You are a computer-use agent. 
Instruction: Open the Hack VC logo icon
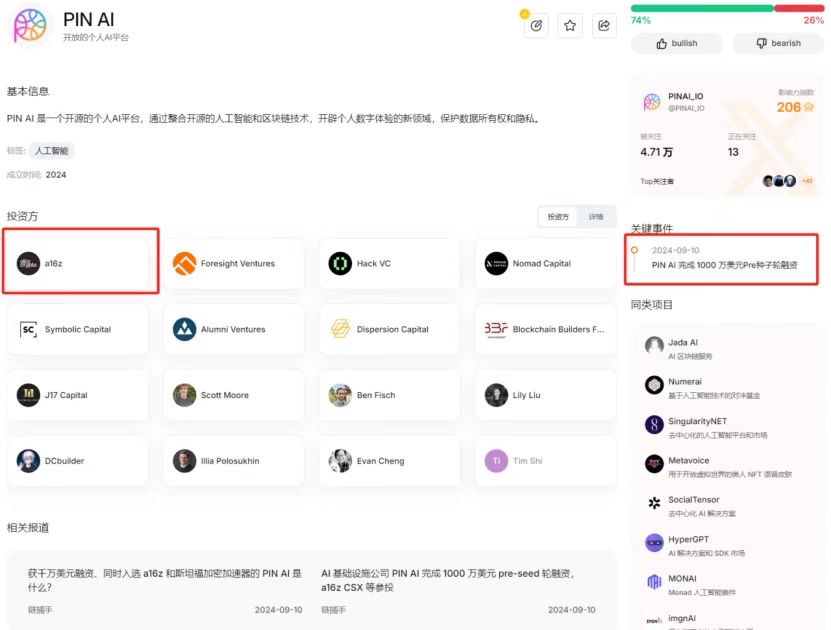340,264
